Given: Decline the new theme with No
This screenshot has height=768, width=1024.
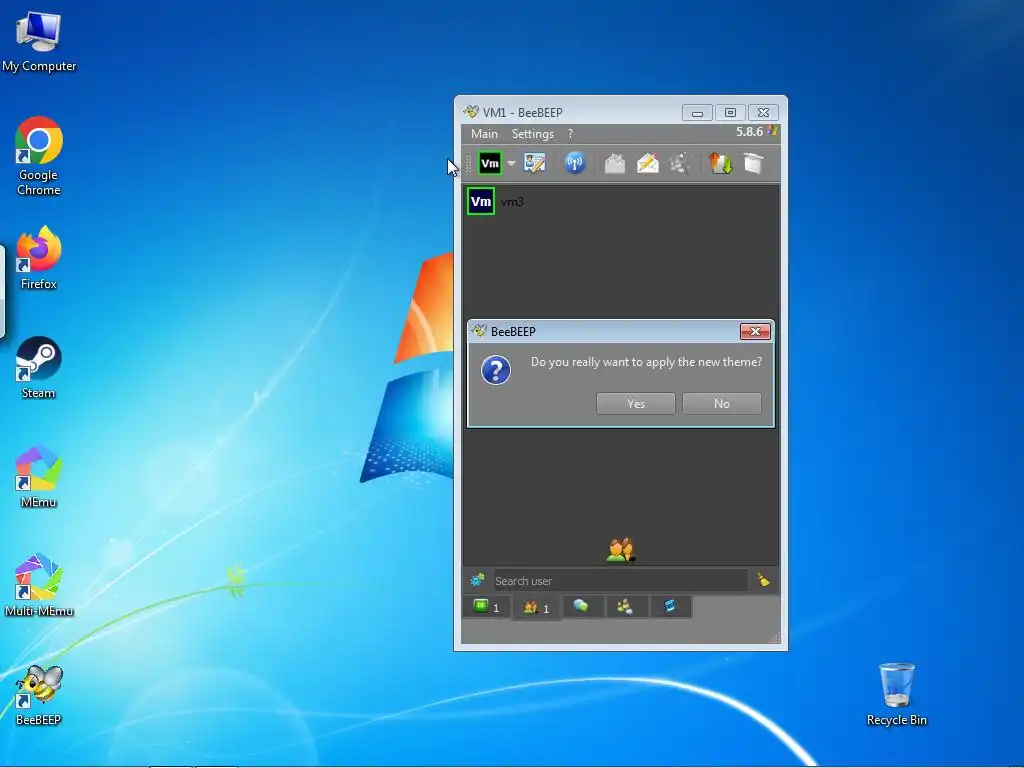Looking at the screenshot, I should [722, 404].
